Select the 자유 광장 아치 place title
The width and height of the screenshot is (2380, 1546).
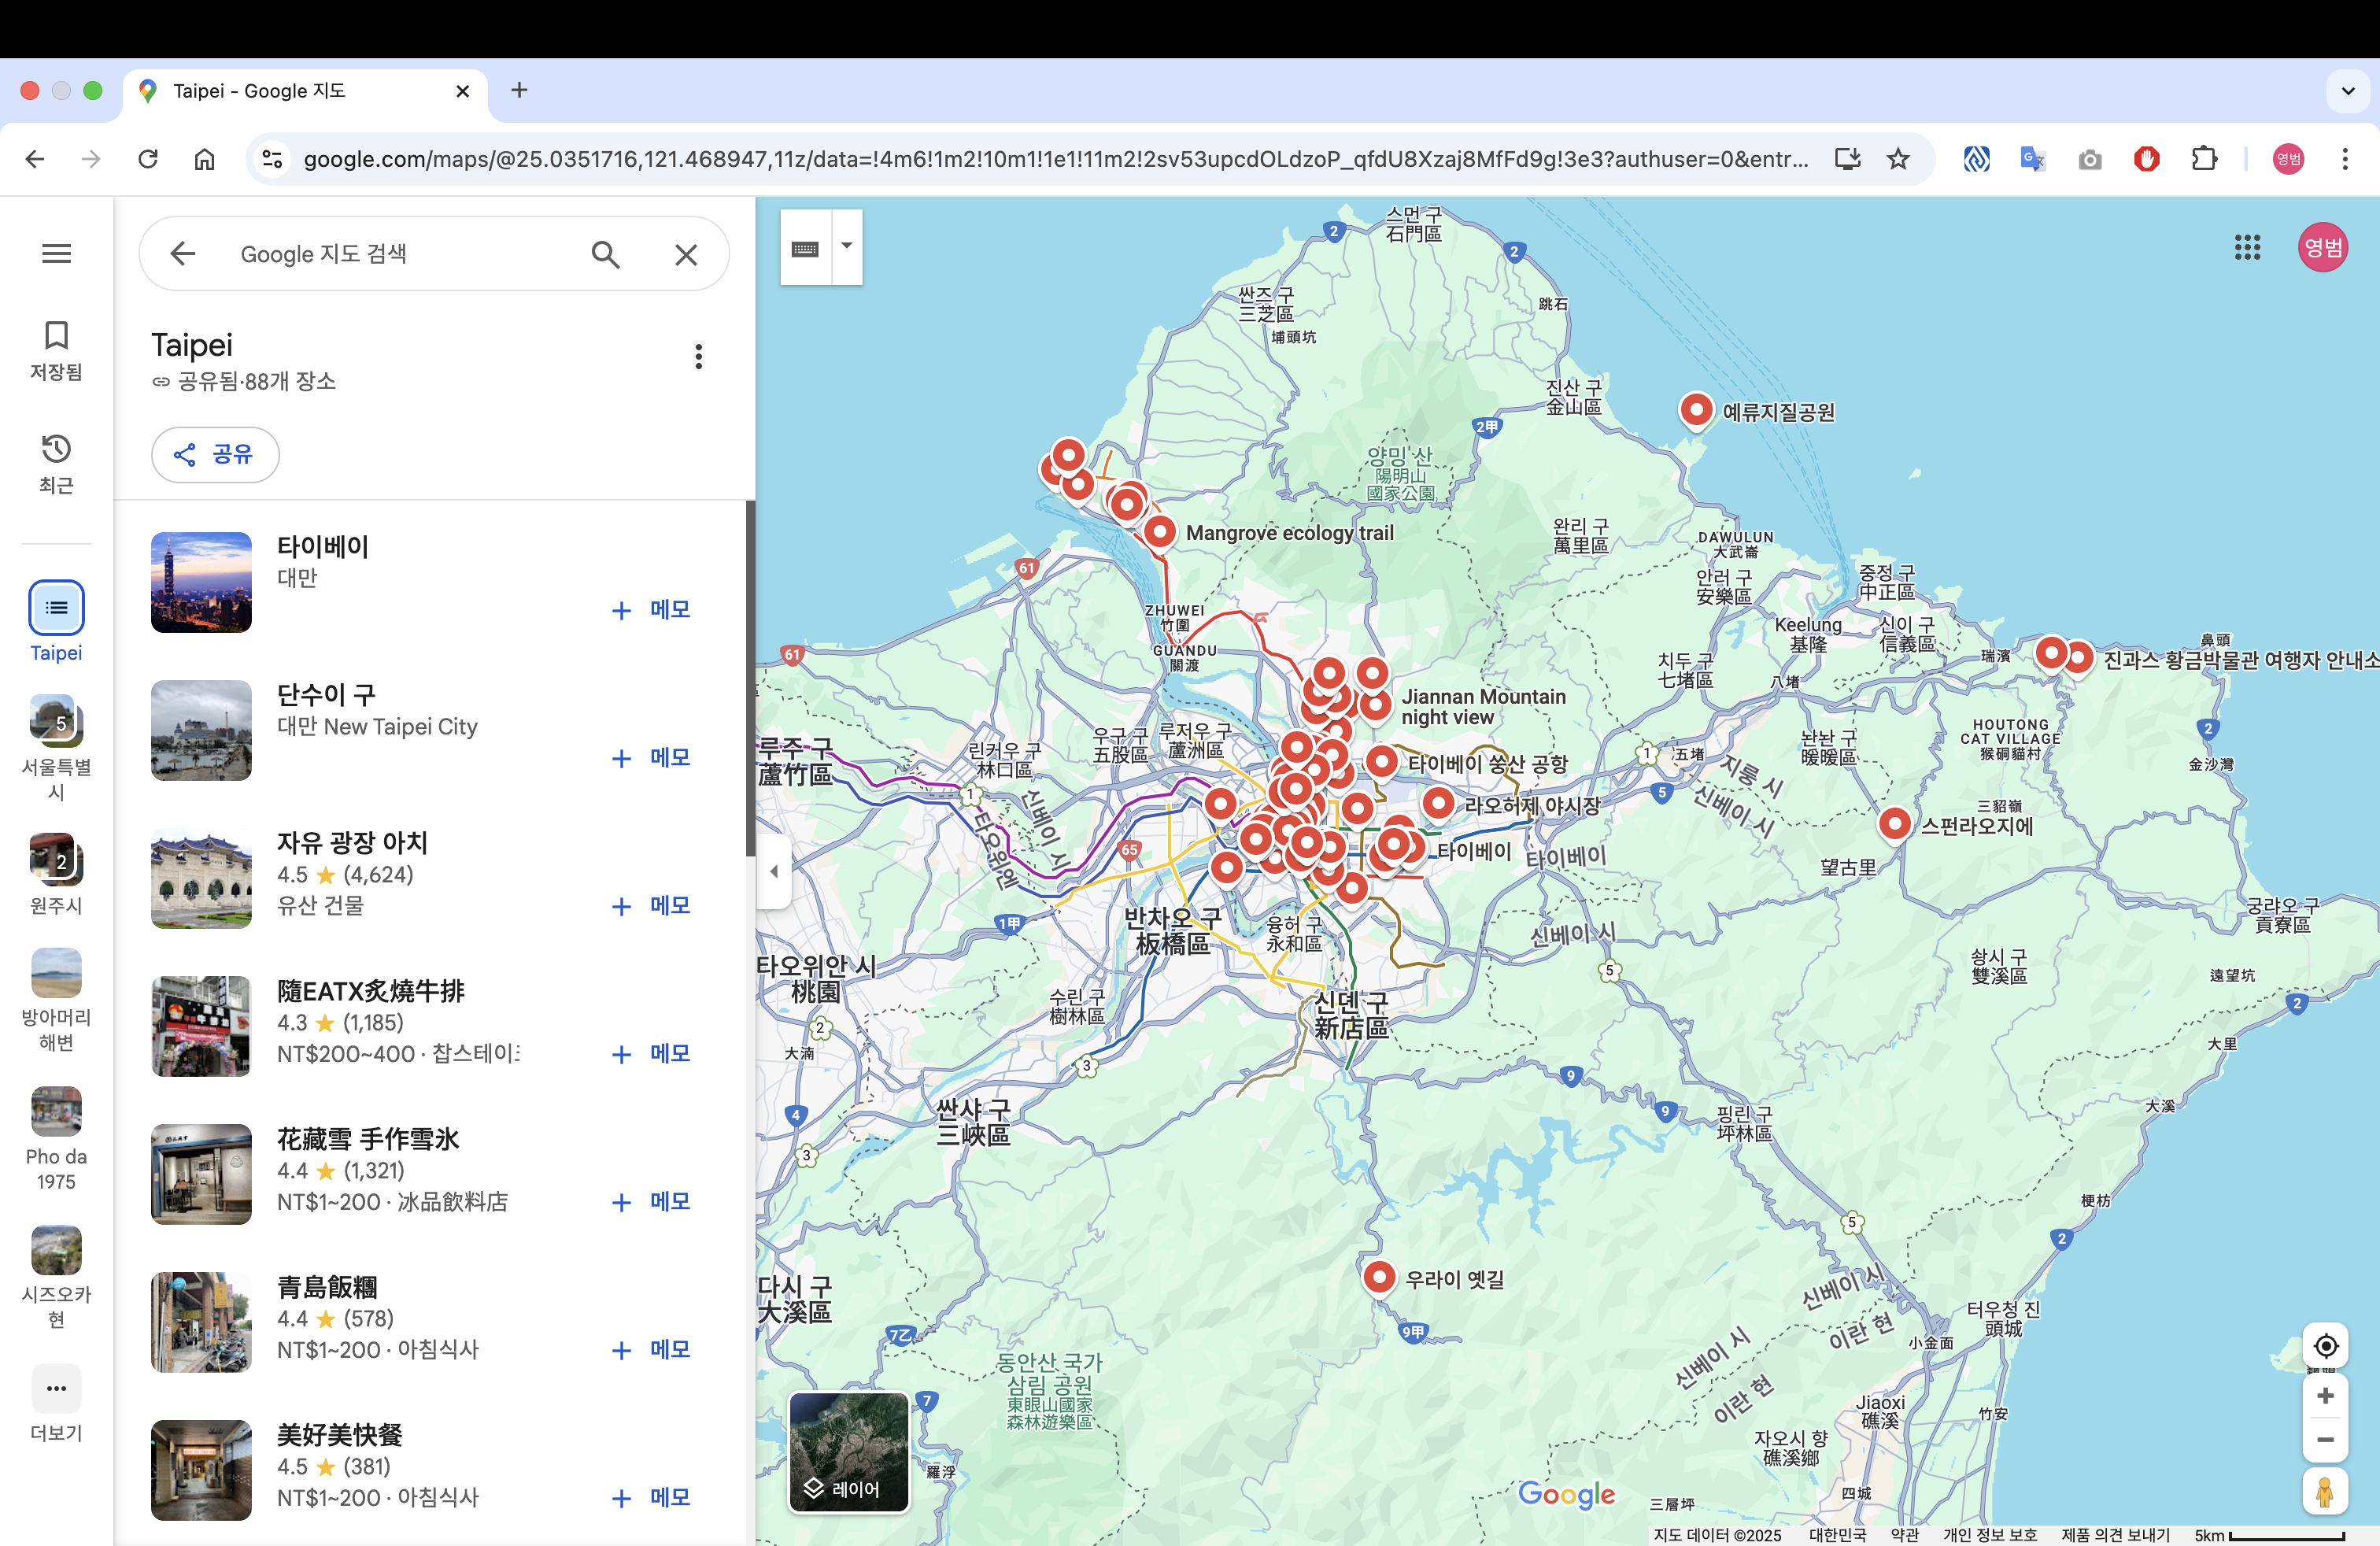[x=352, y=842]
